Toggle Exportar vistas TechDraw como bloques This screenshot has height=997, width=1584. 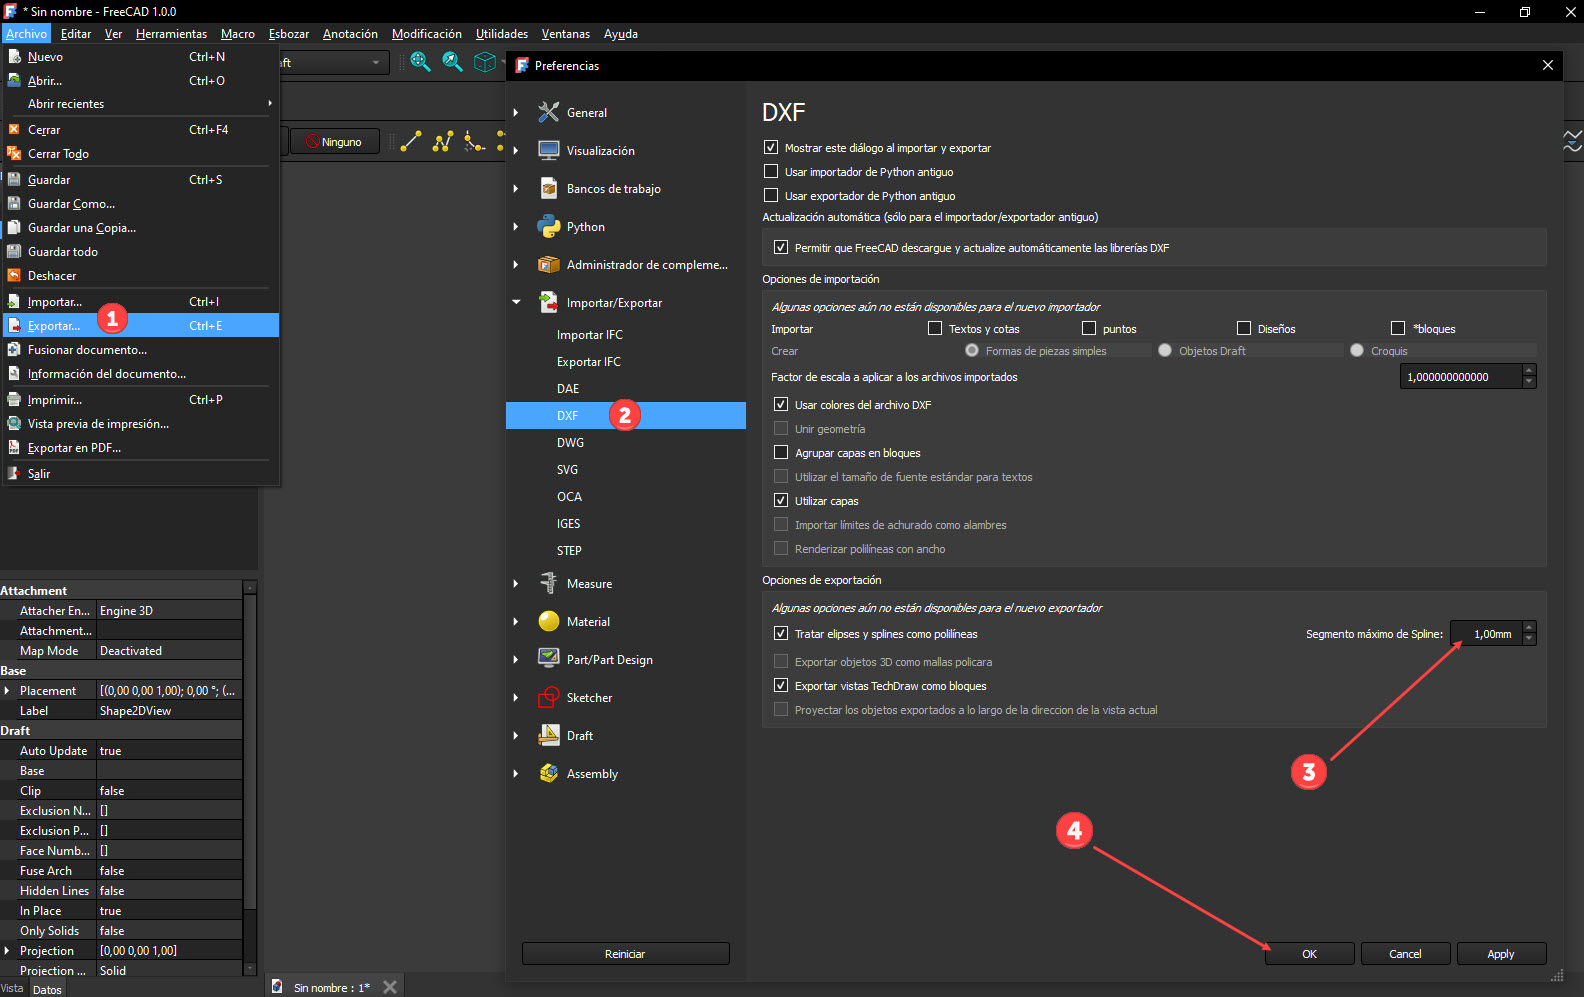pos(781,685)
